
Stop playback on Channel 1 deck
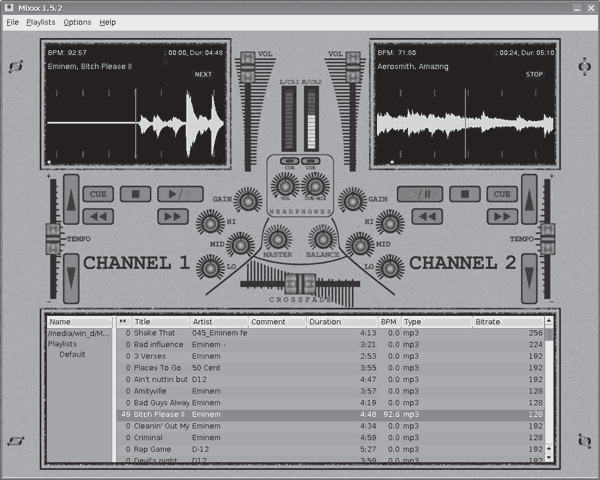134,194
